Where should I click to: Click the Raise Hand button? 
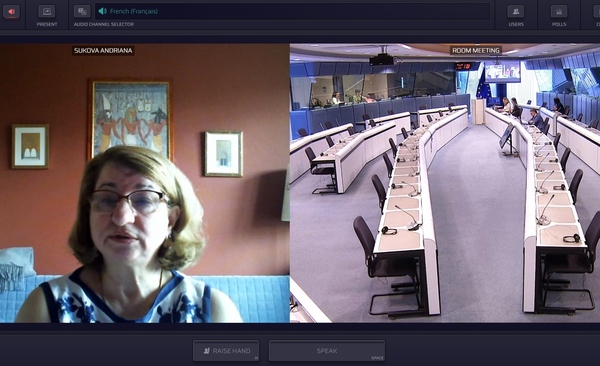click(226, 351)
